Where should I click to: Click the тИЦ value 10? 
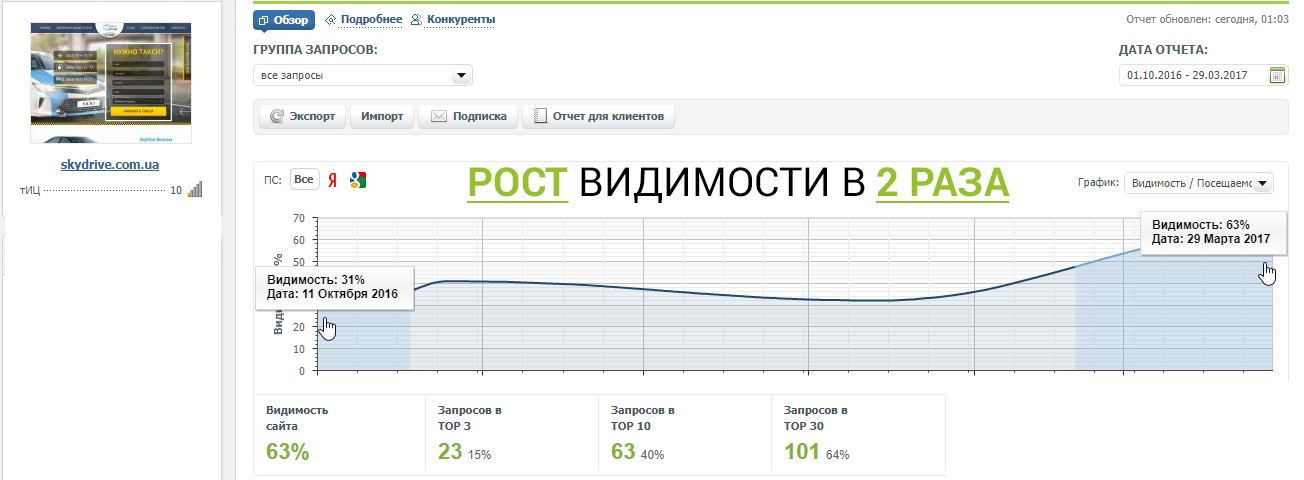176,189
